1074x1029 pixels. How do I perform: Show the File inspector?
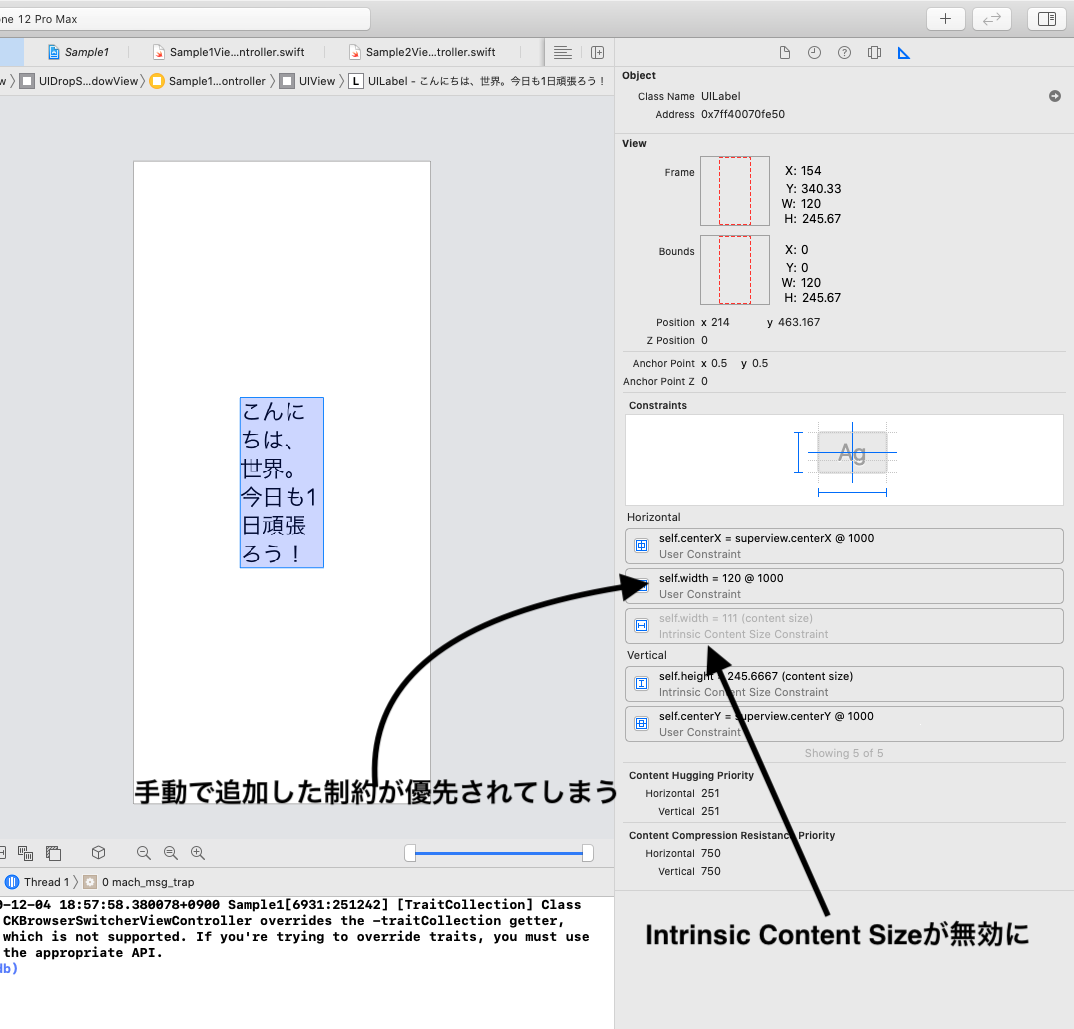coord(785,53)
